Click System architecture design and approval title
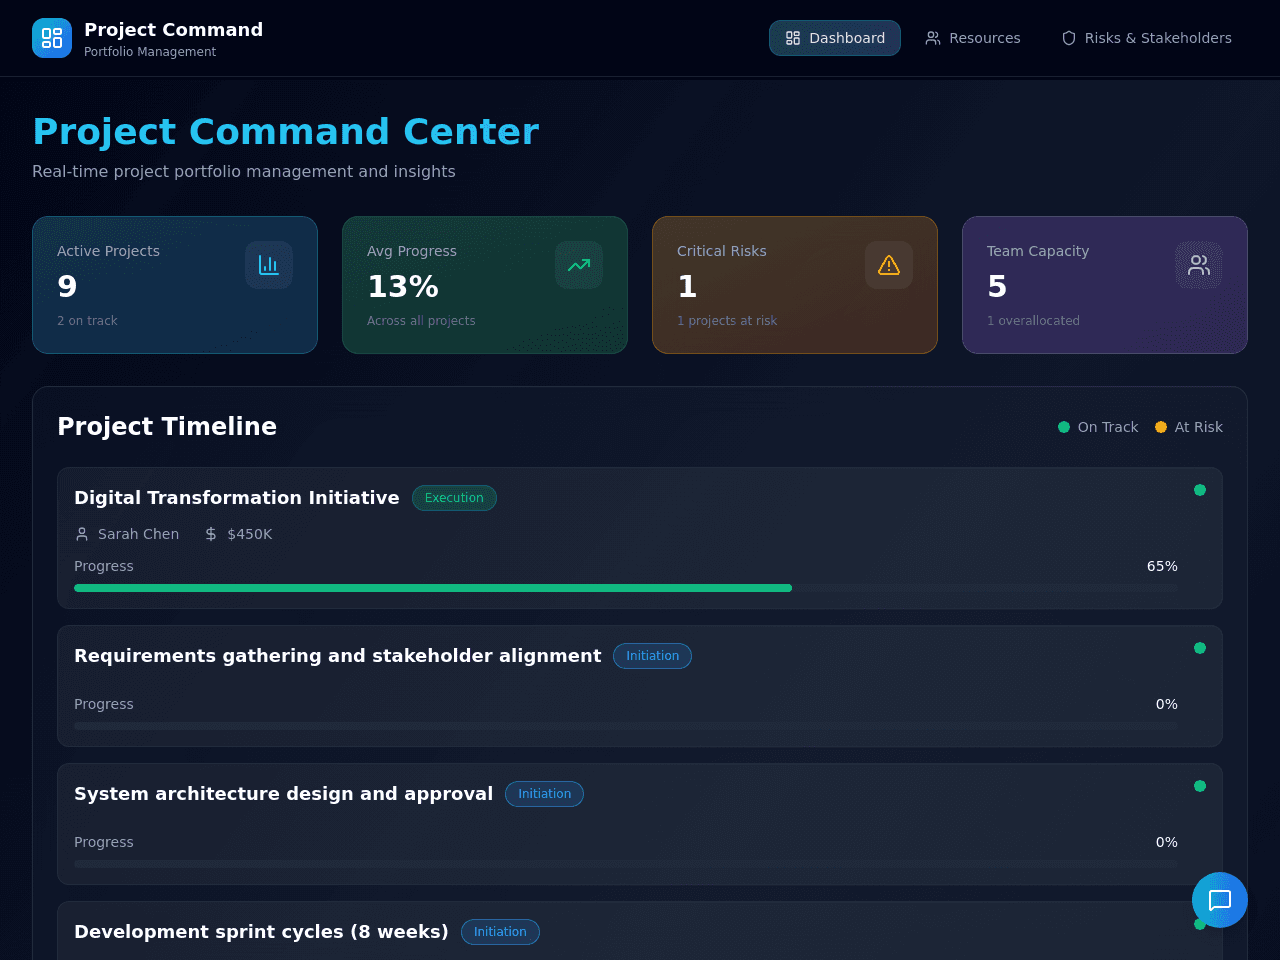Screen dimensions: 1280x960 284,794
